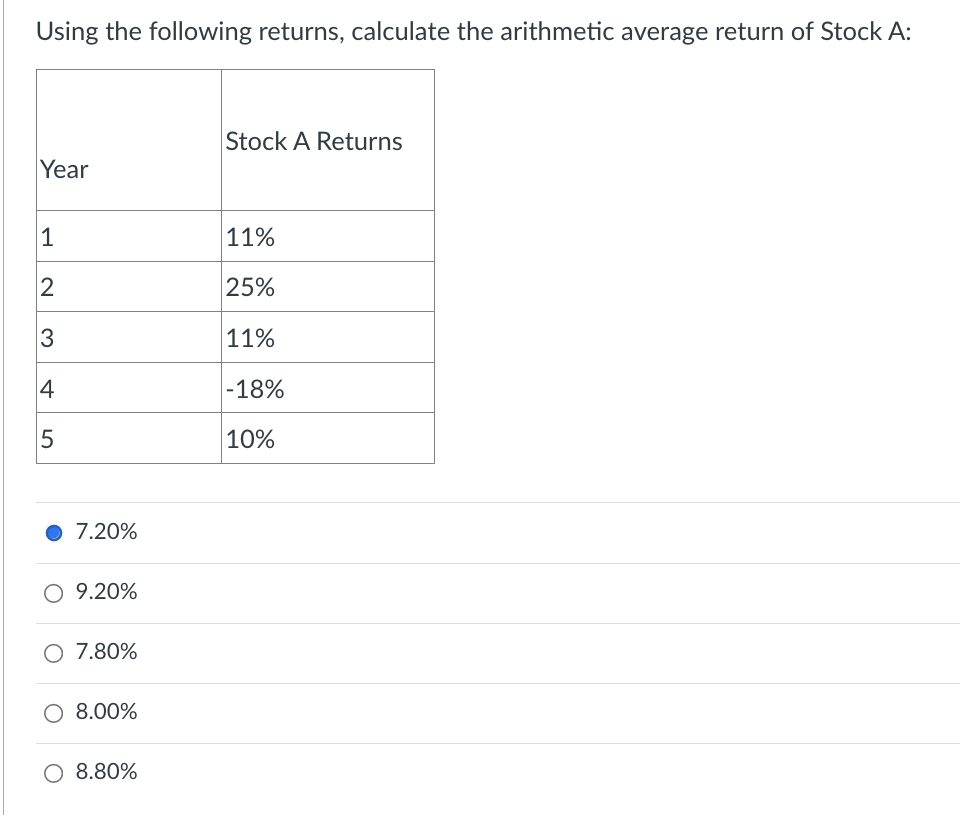The width and height of the screenshot is (960, 815).
Task: Click the arithmetic average return question text
Action: pyautogui.click(x=474, y=31)
